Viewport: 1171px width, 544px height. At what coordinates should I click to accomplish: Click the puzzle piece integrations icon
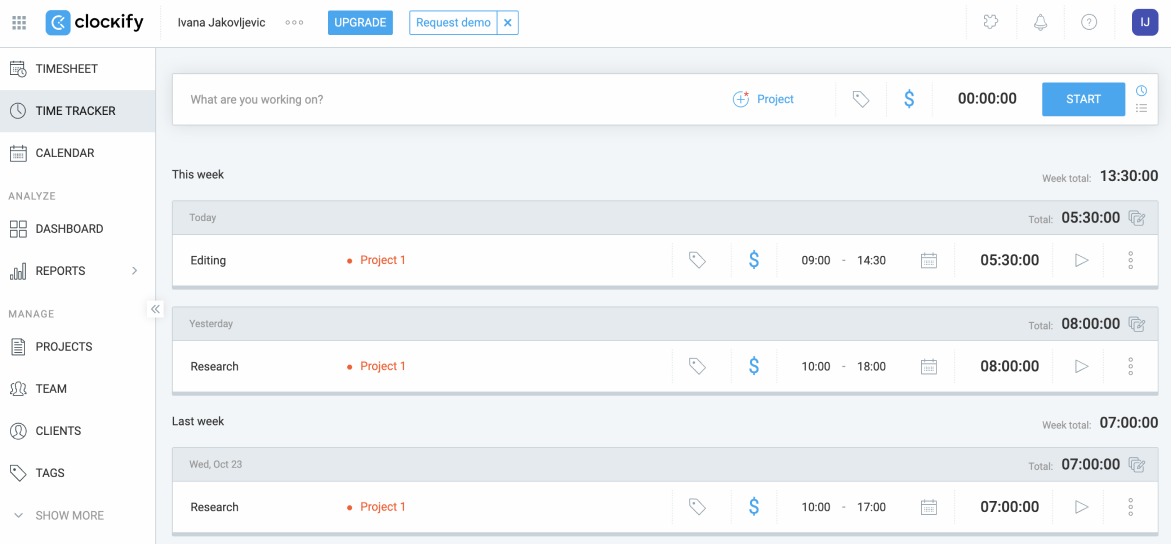tap(991, 23)
